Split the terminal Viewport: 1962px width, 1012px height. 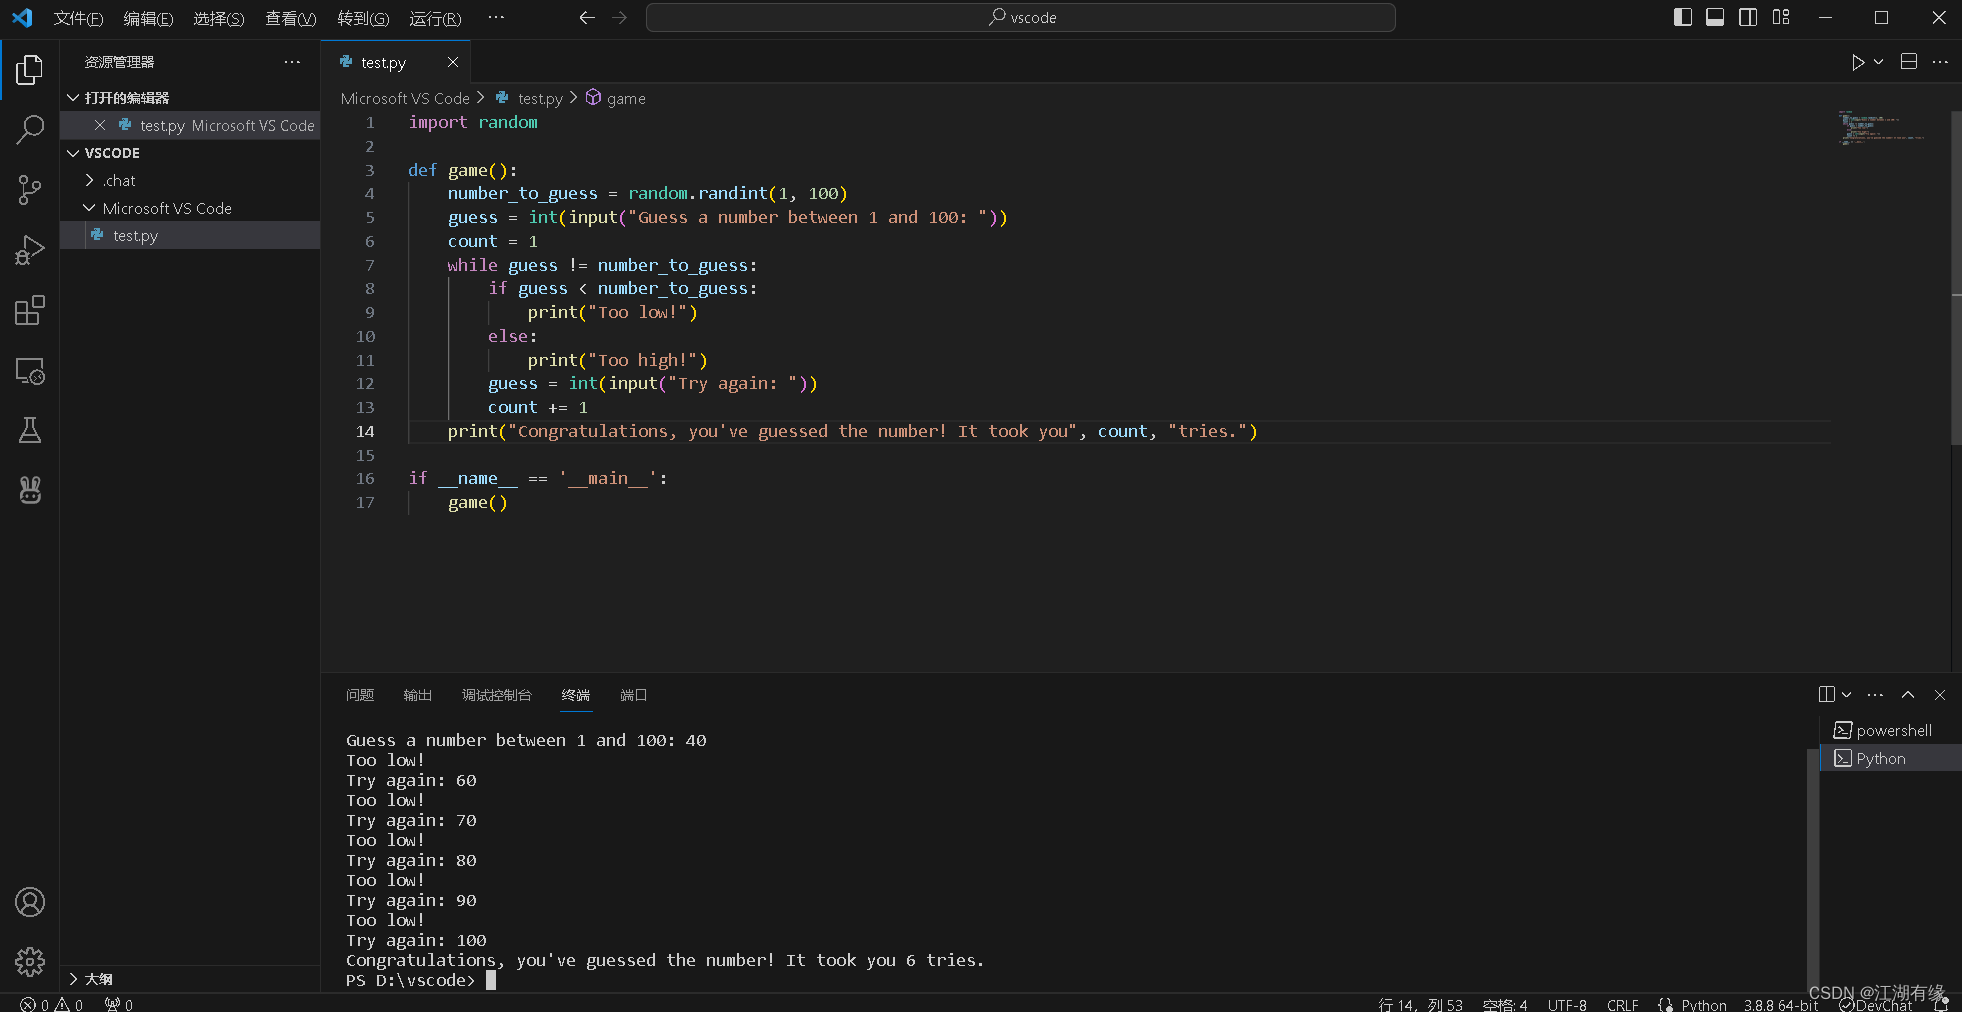(x=1827, y=695)
